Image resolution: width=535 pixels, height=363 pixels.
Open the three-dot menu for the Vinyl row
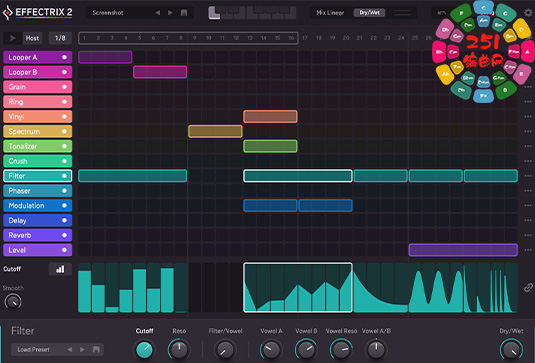coord(528,116)
